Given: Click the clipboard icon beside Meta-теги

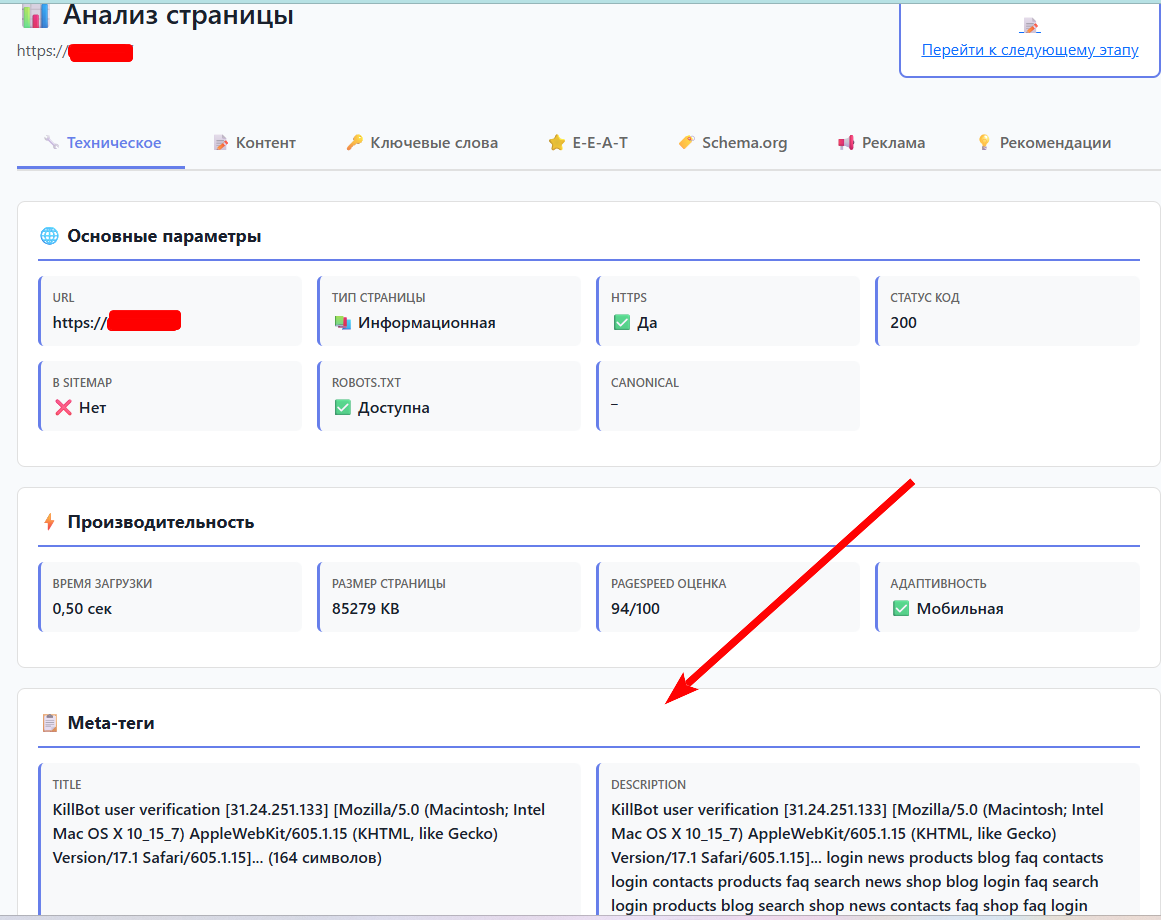Looking at the screenshot, I should [49, 723].
